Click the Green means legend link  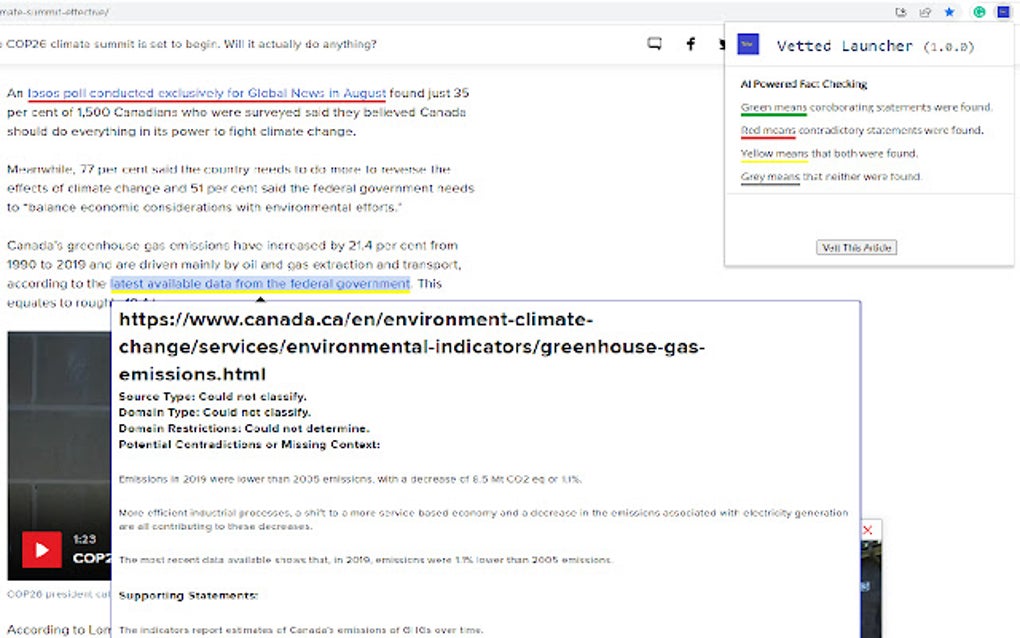(771, 107)
